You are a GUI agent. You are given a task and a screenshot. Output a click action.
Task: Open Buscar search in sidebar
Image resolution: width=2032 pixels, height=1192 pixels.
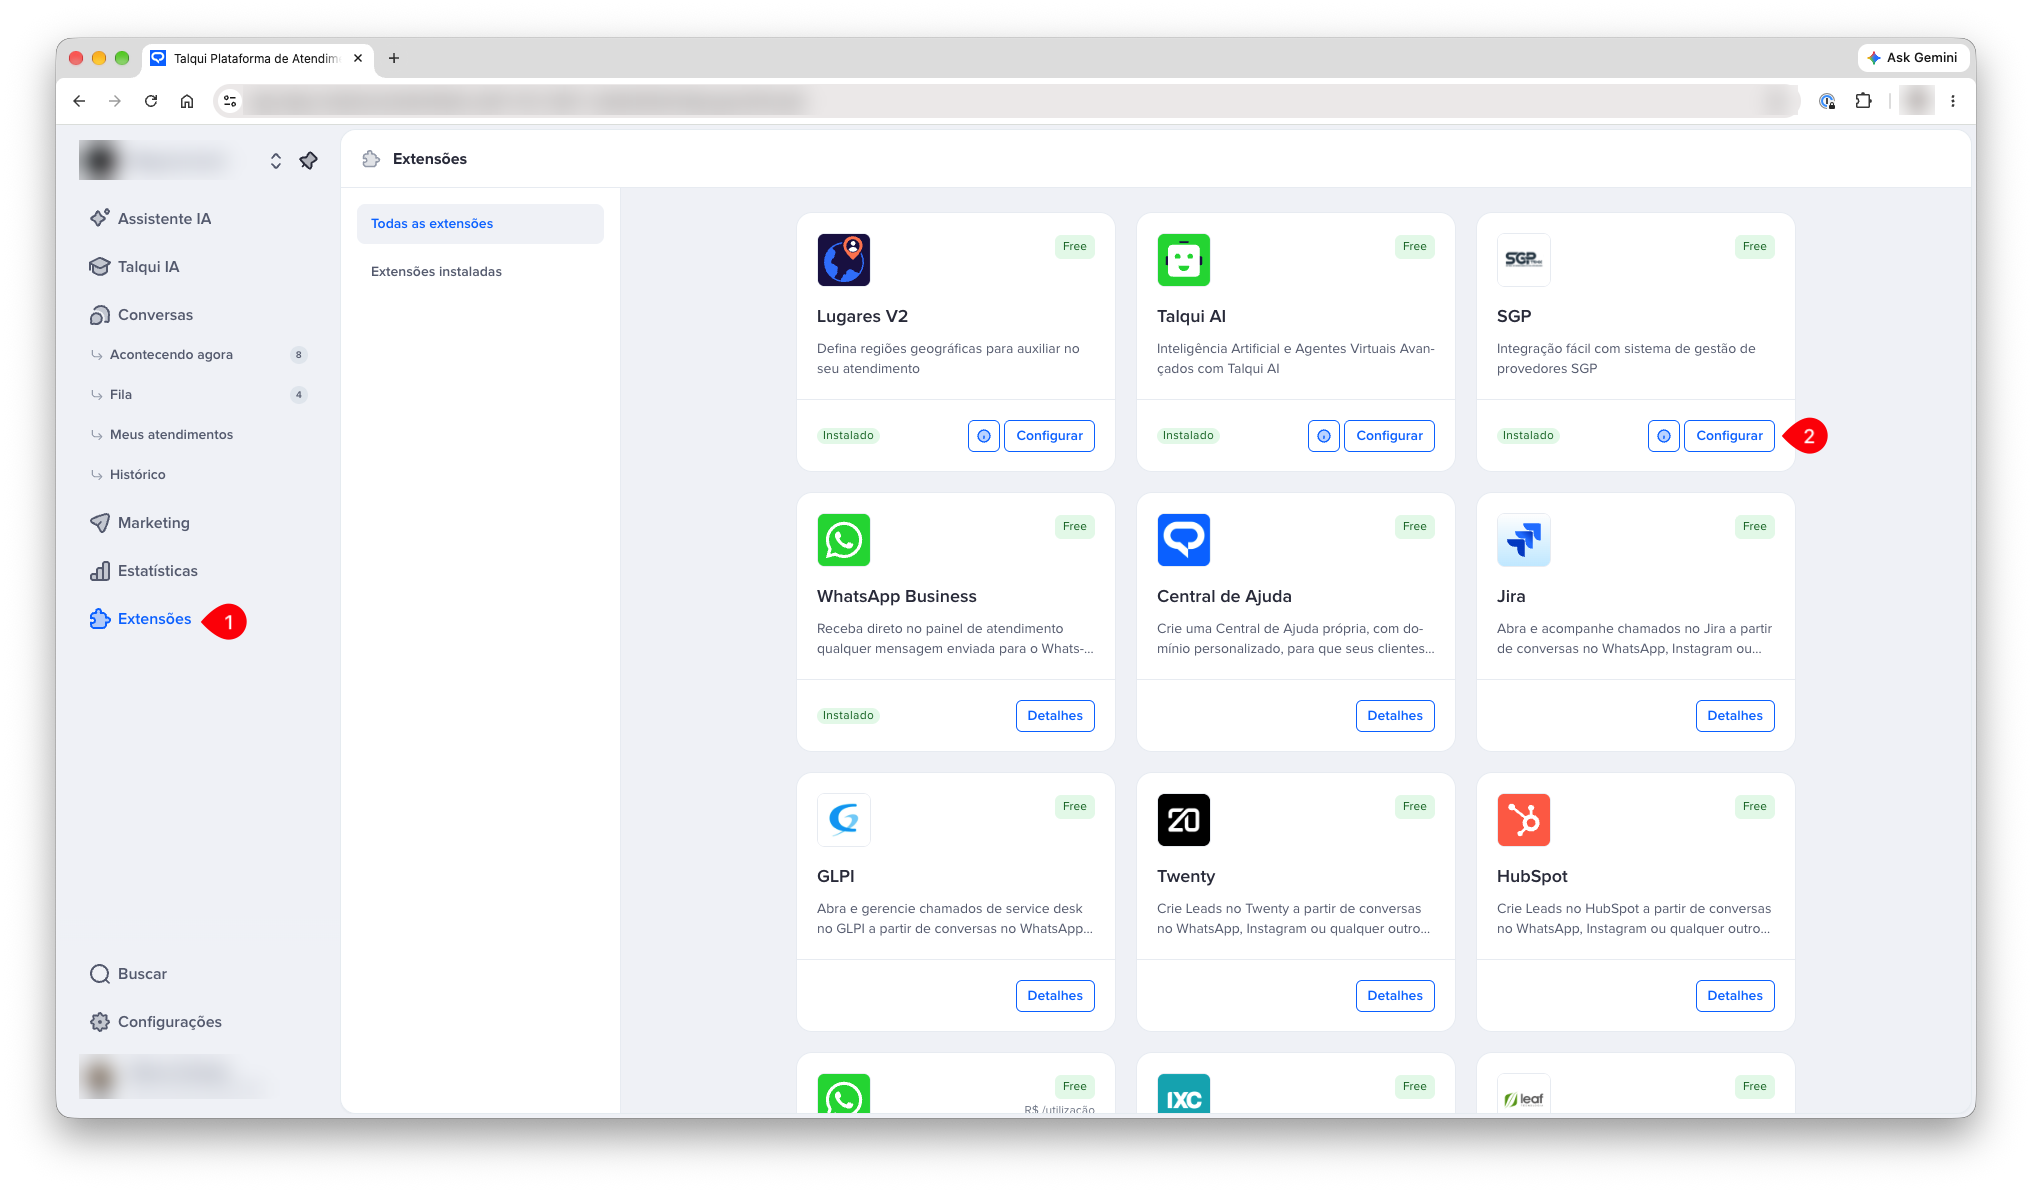128,973
